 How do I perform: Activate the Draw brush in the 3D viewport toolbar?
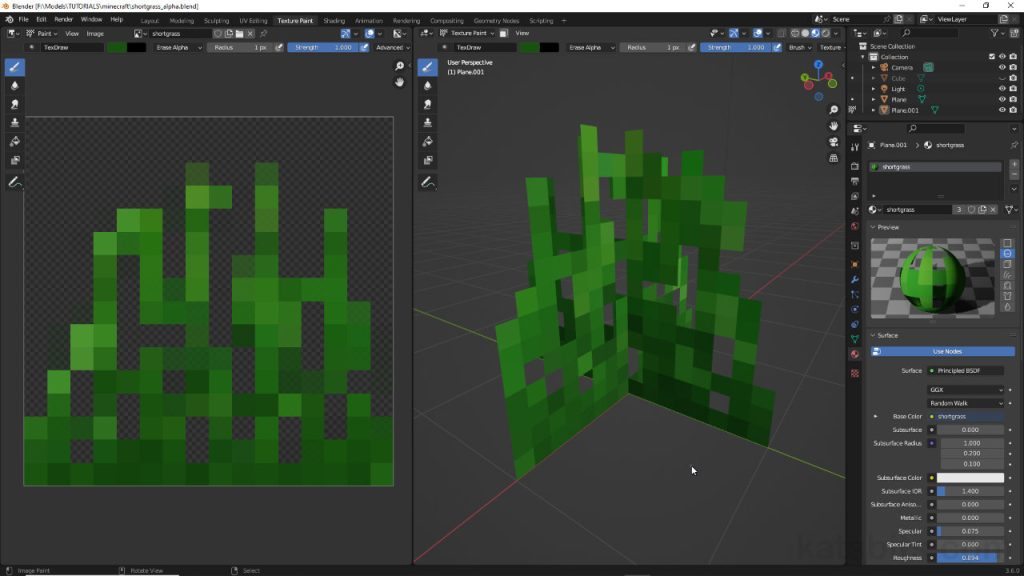coord(428,68)
